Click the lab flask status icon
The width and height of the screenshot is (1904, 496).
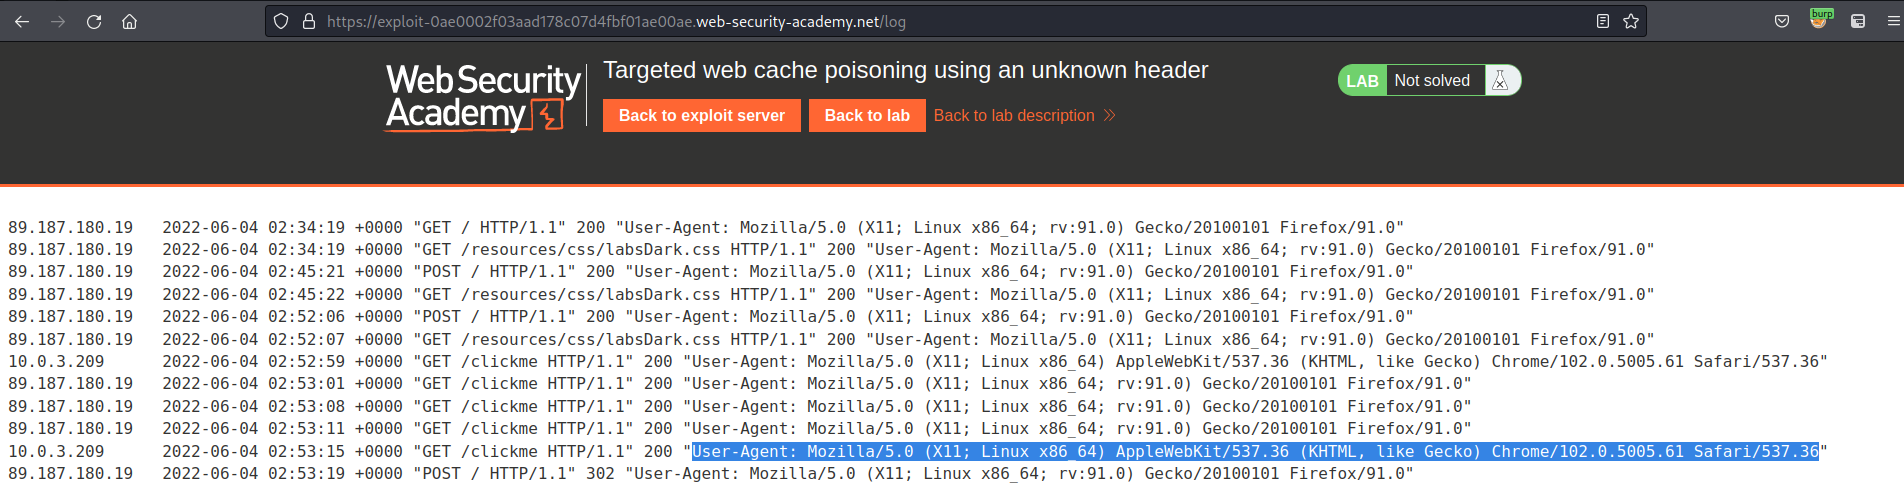pyautogui.click(x=1500, y=81)
